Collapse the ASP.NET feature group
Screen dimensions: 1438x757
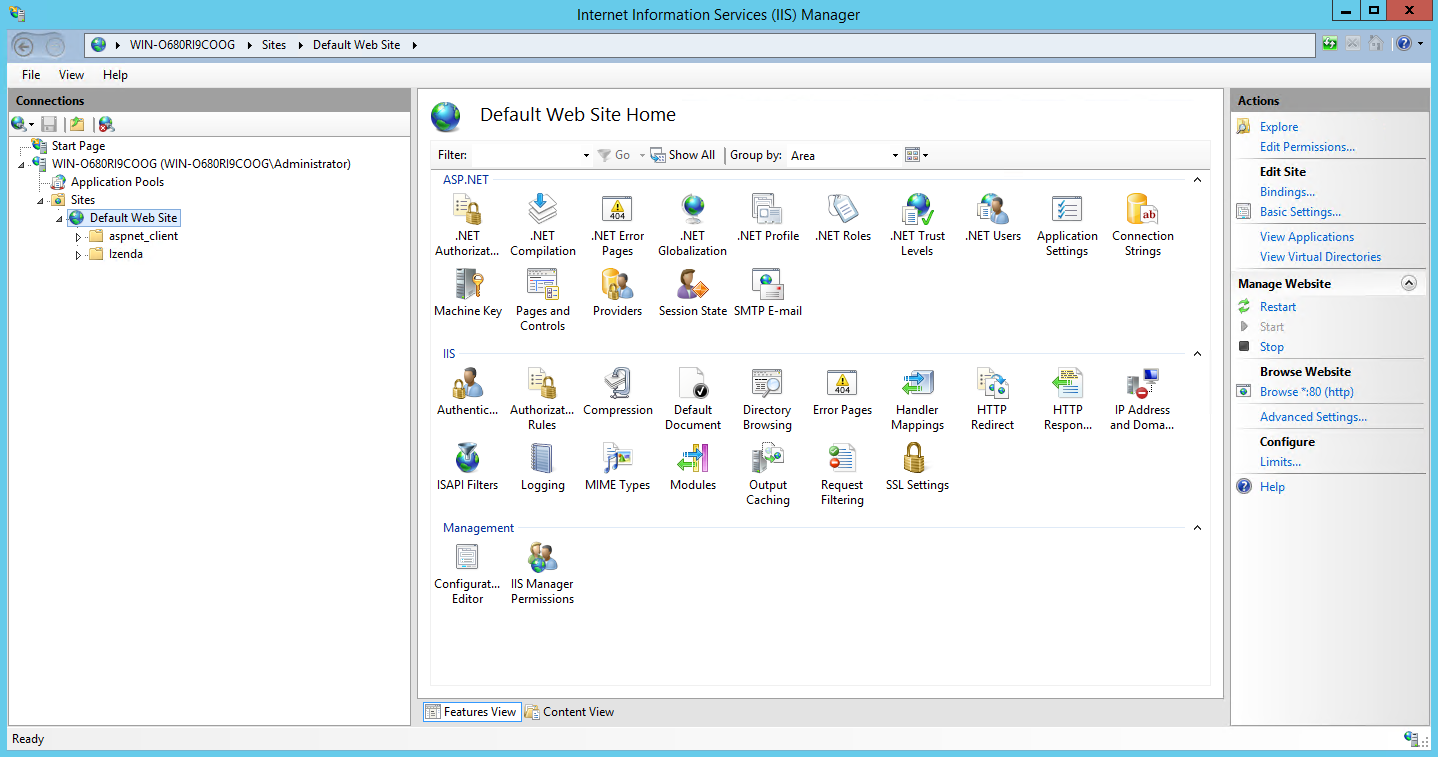coord(1197,180)
